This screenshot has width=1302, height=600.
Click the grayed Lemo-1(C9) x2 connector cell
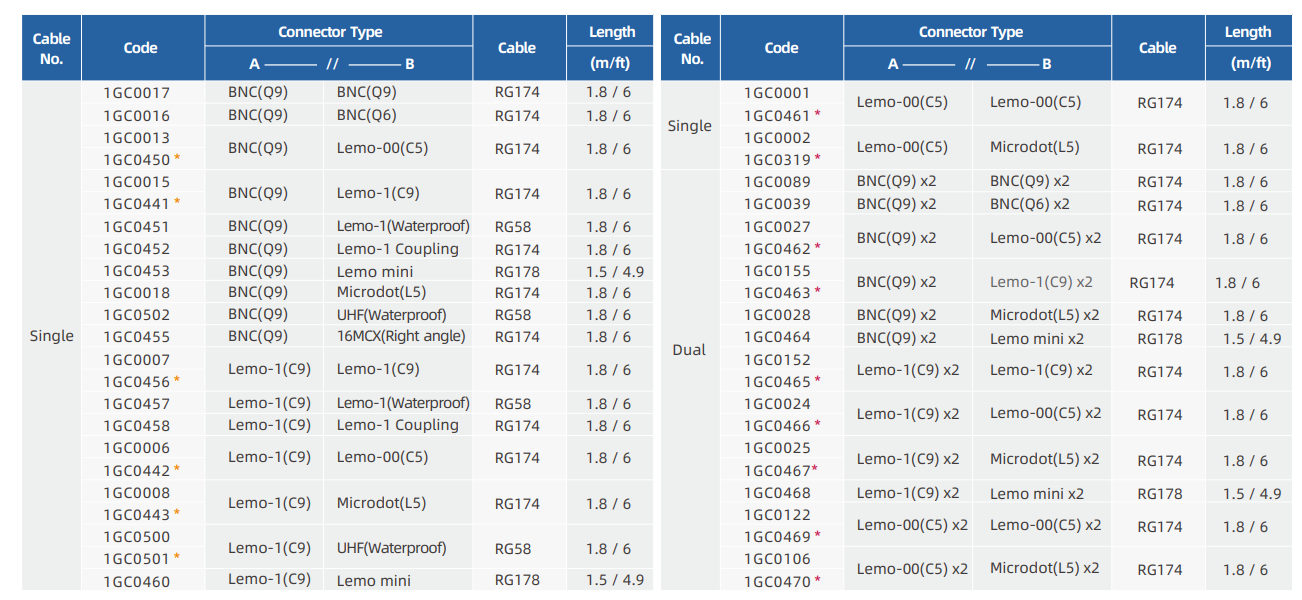tap(1041, 282)
